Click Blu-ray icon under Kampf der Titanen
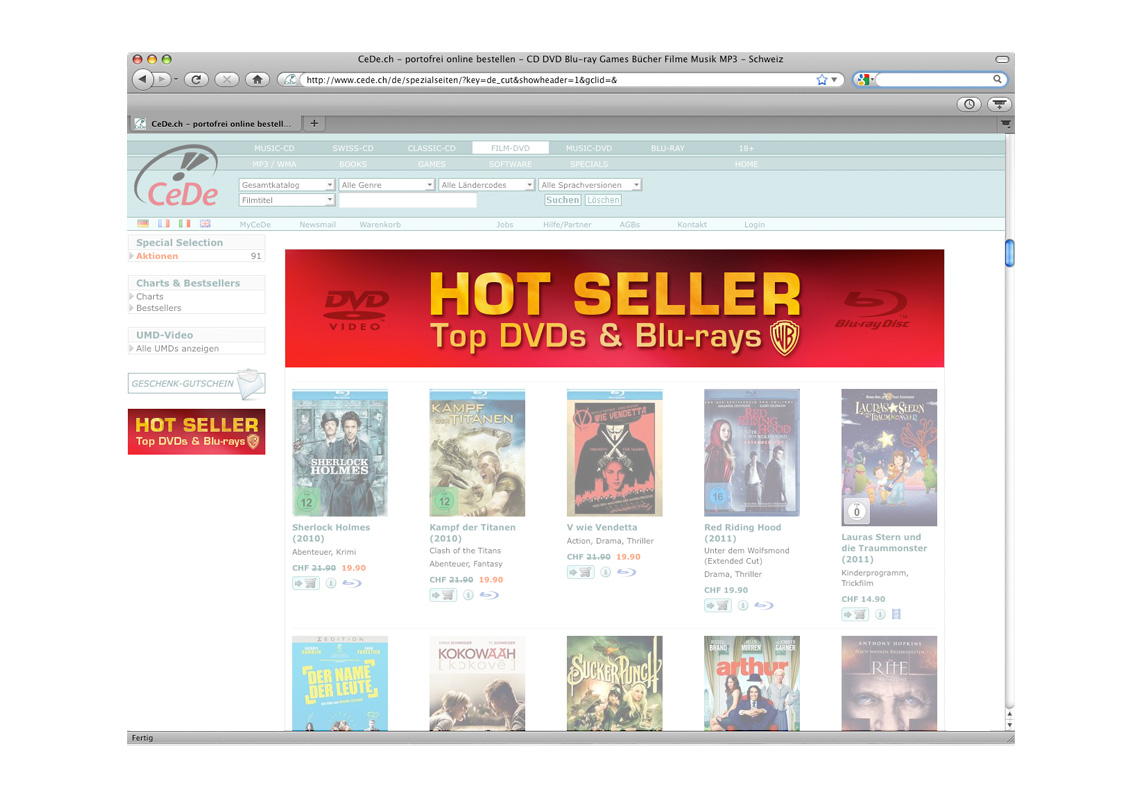This screenshot has height=810, width=1140. 489,595
